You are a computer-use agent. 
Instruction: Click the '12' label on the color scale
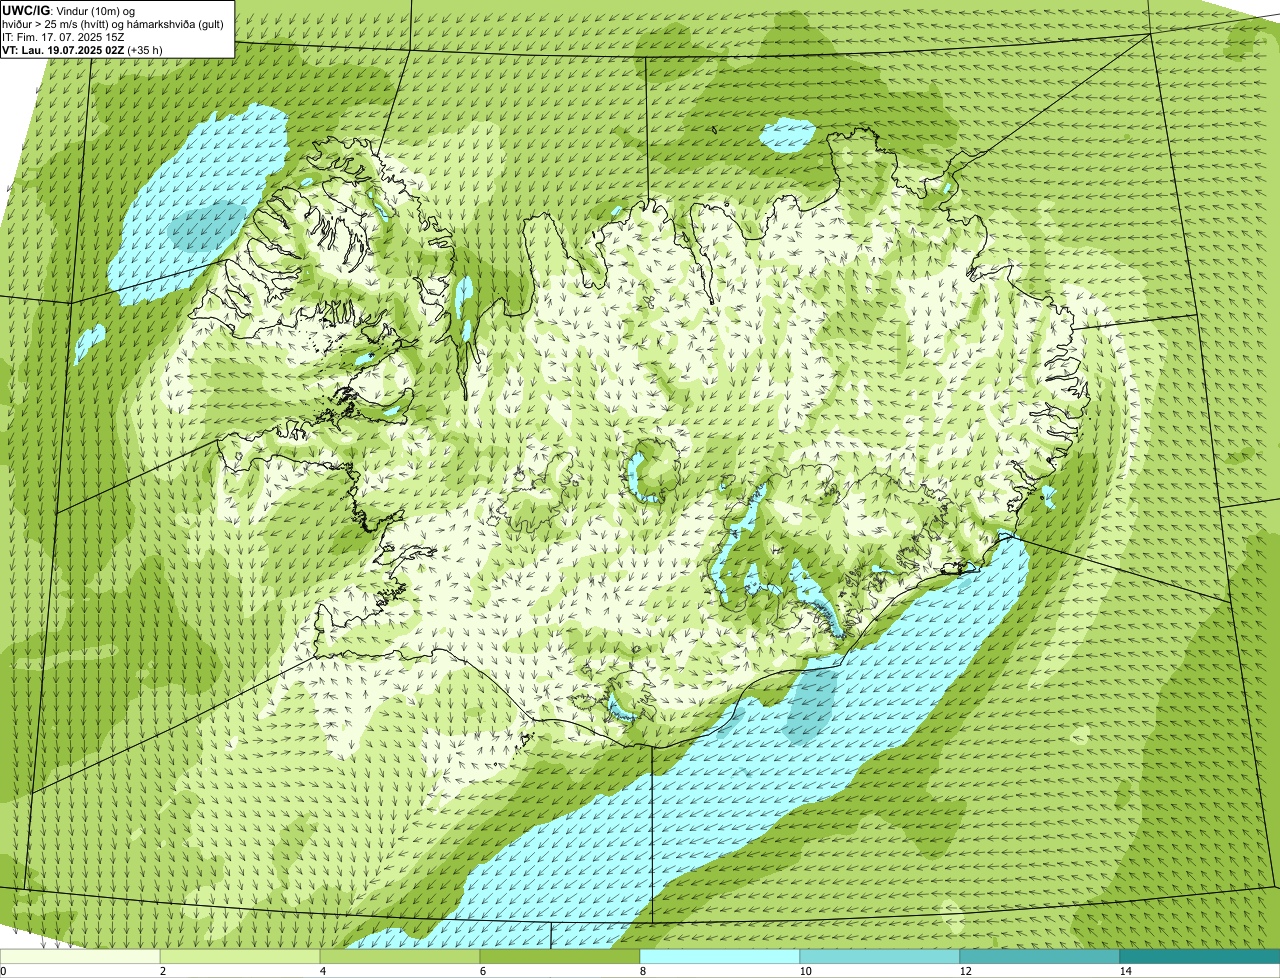[965, 971]
